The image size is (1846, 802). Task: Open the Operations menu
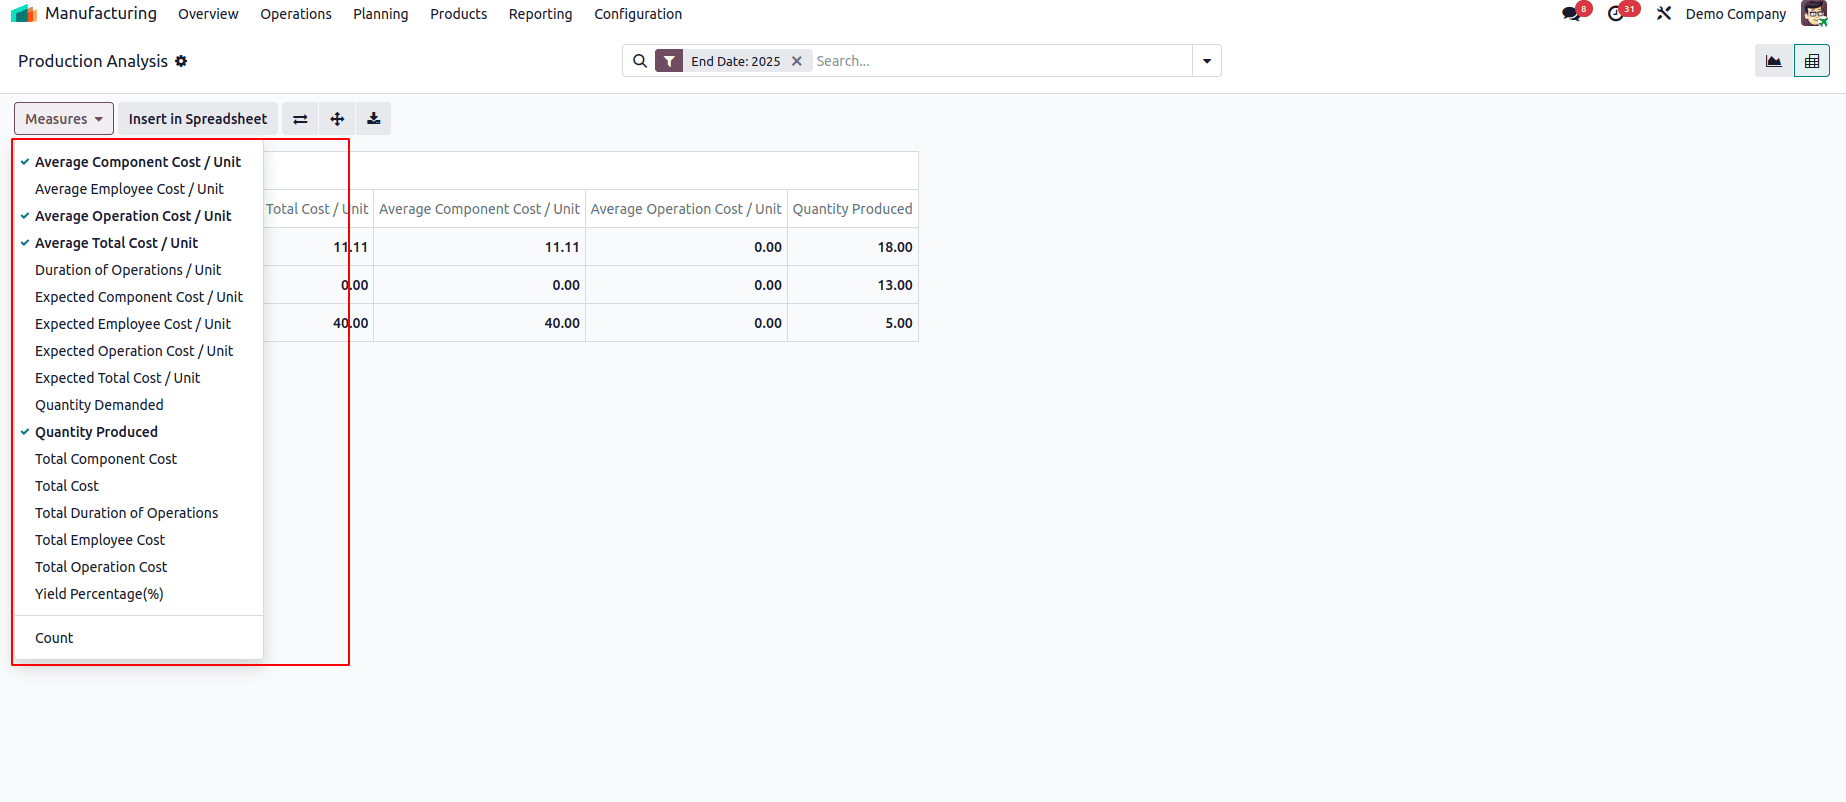tap(296, 14)
